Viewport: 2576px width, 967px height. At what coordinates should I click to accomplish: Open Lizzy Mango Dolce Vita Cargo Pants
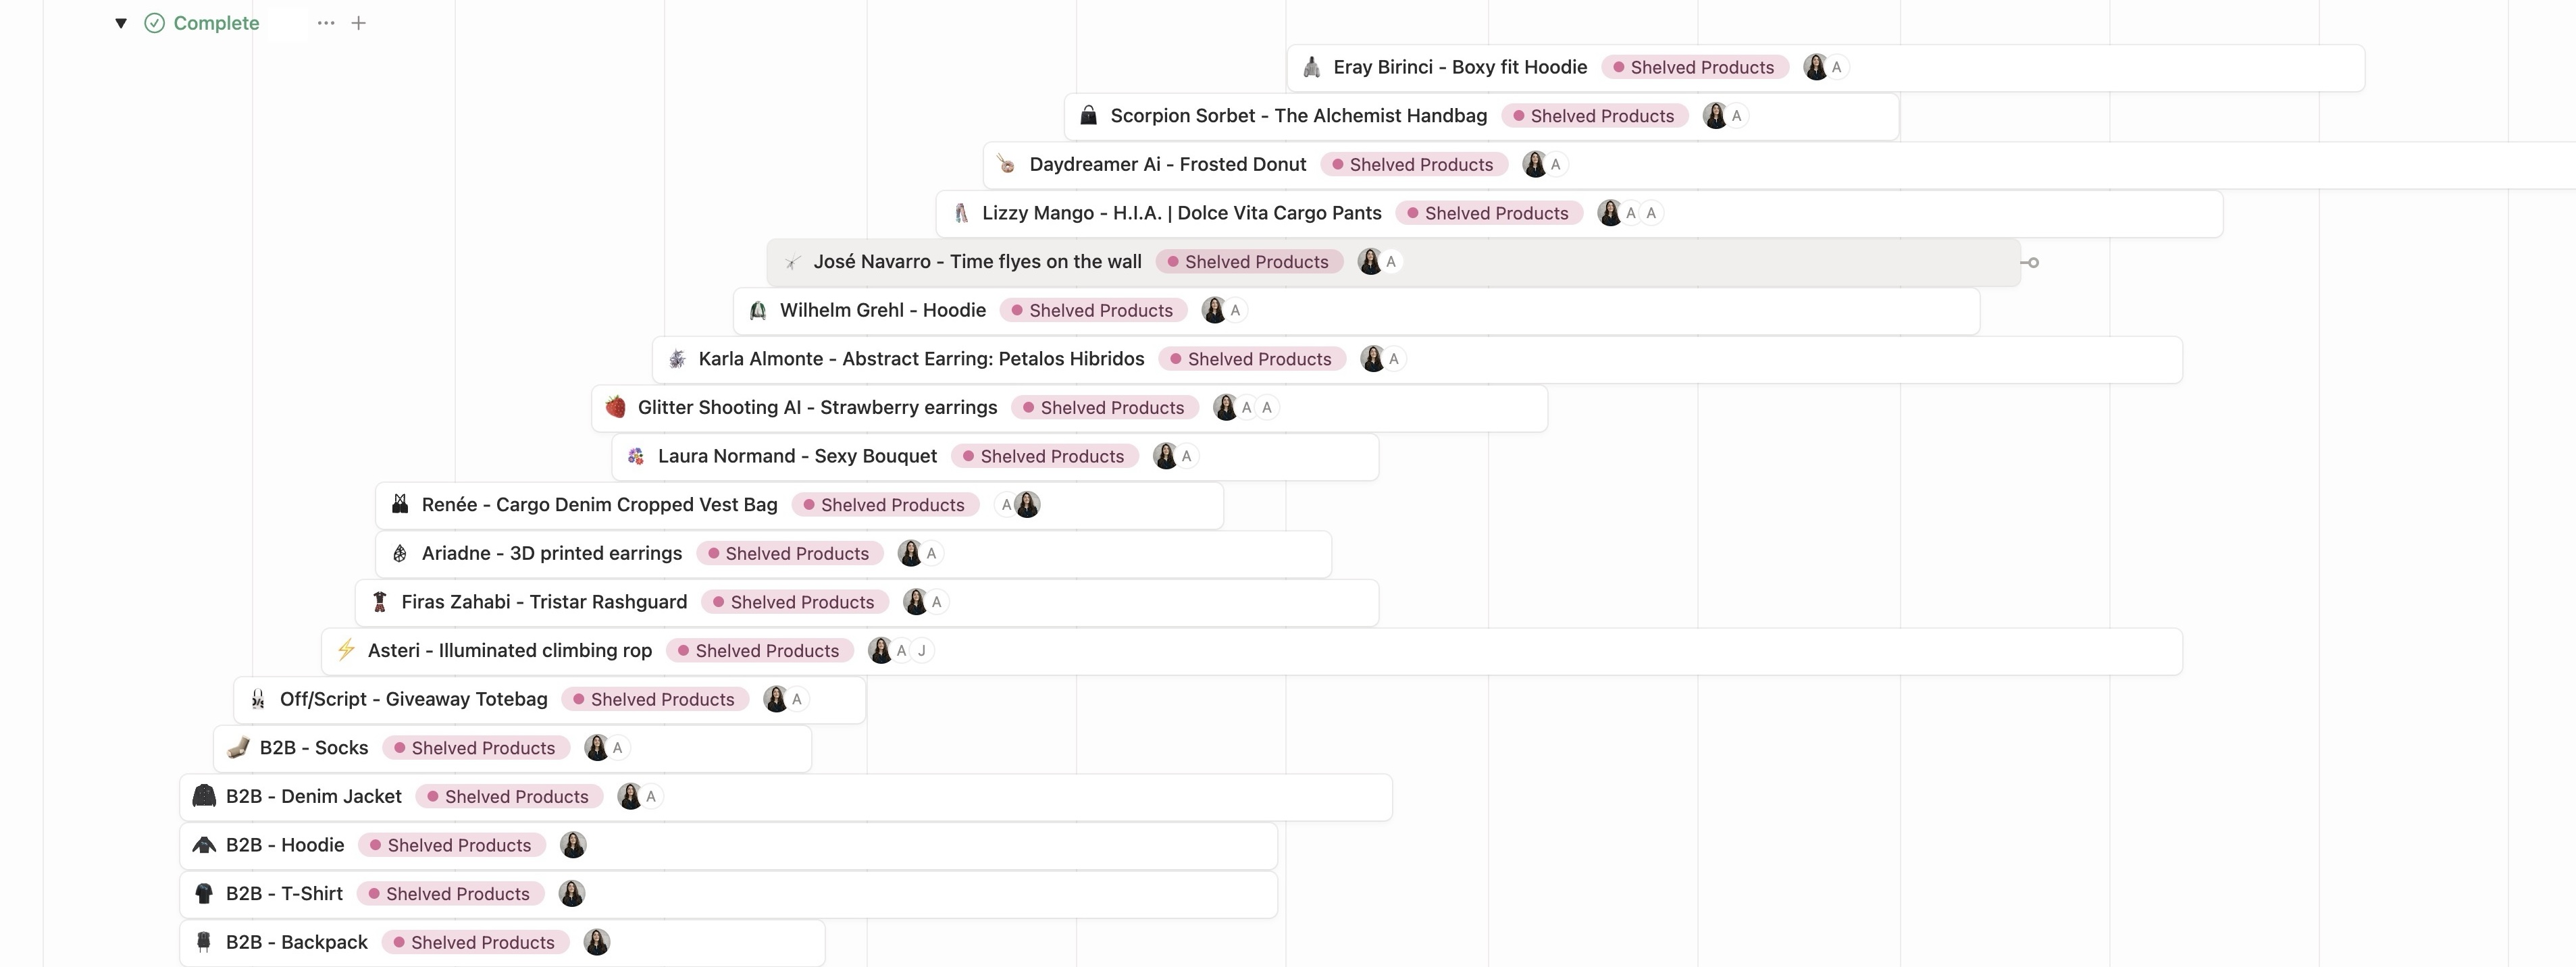click(x=1182, y=213)
